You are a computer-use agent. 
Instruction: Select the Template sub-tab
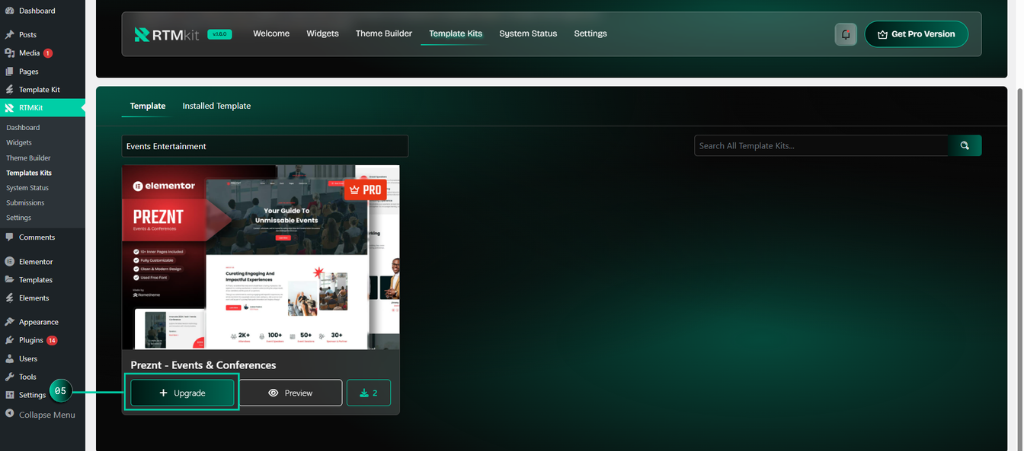click(x=148, y=106)
